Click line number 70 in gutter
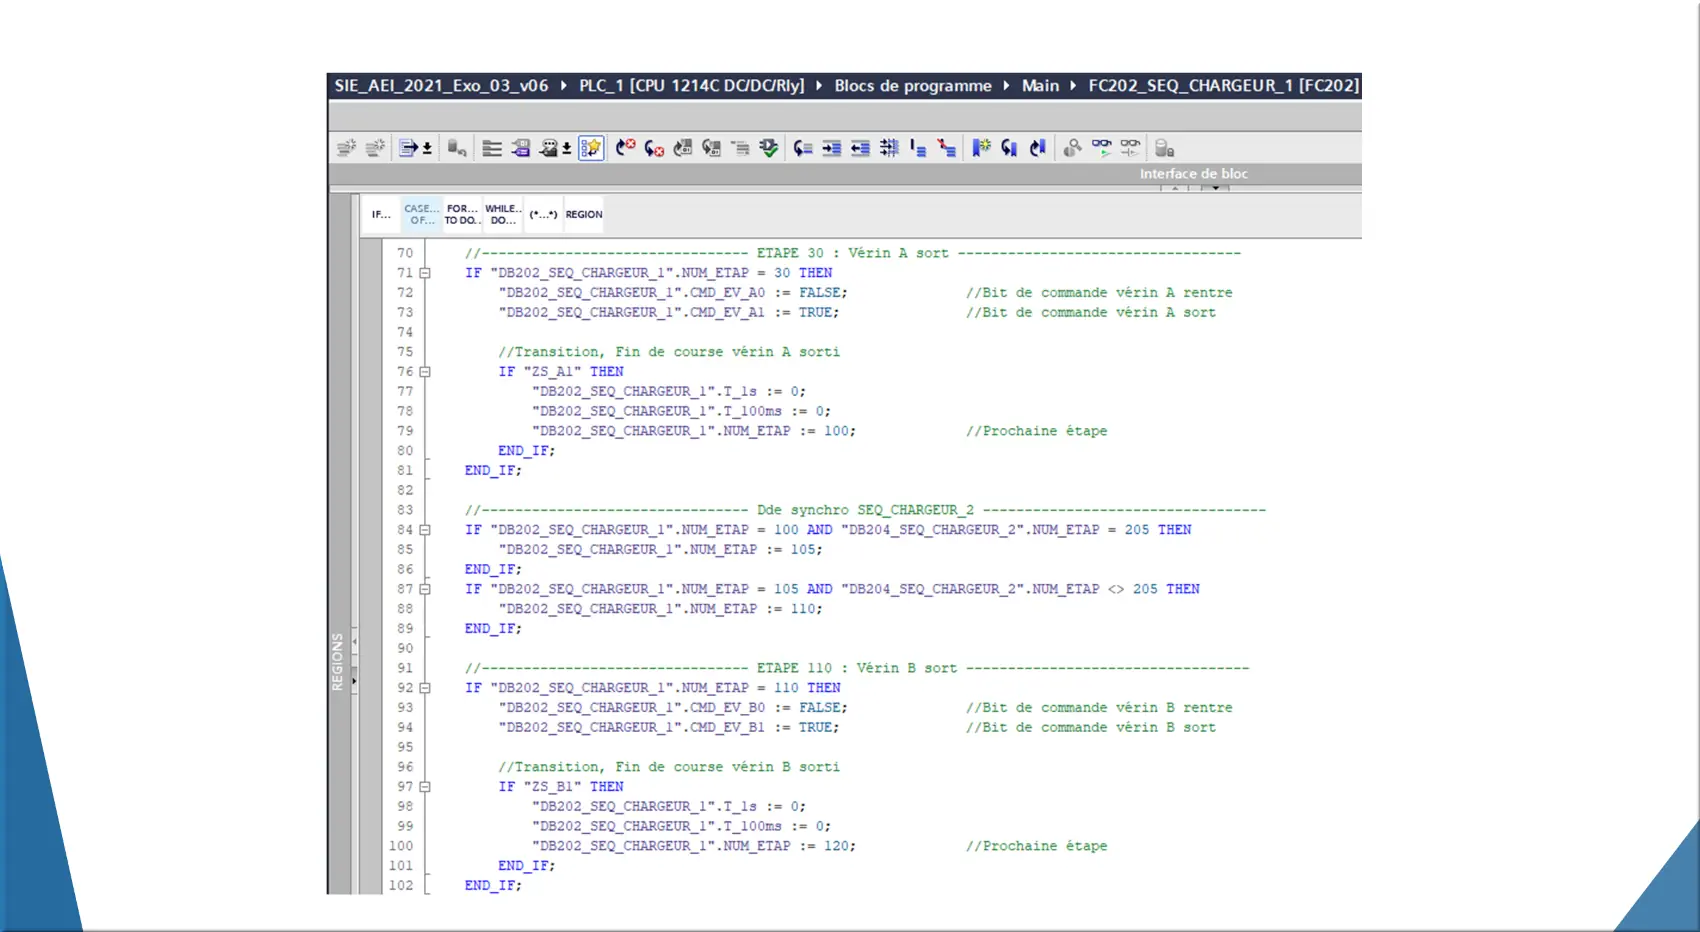This screenshot has height=932, width=1700. point(404,253)
